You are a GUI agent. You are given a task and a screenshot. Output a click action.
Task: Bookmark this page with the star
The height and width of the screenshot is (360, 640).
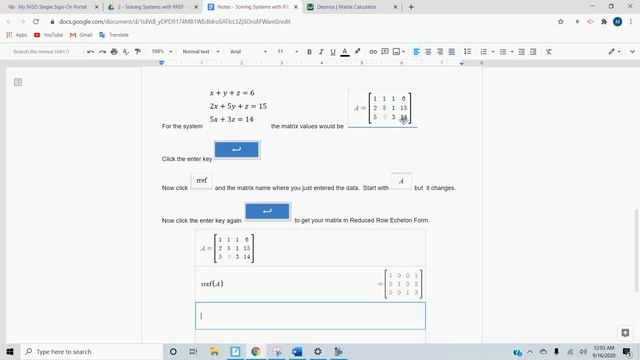(561, 22)
